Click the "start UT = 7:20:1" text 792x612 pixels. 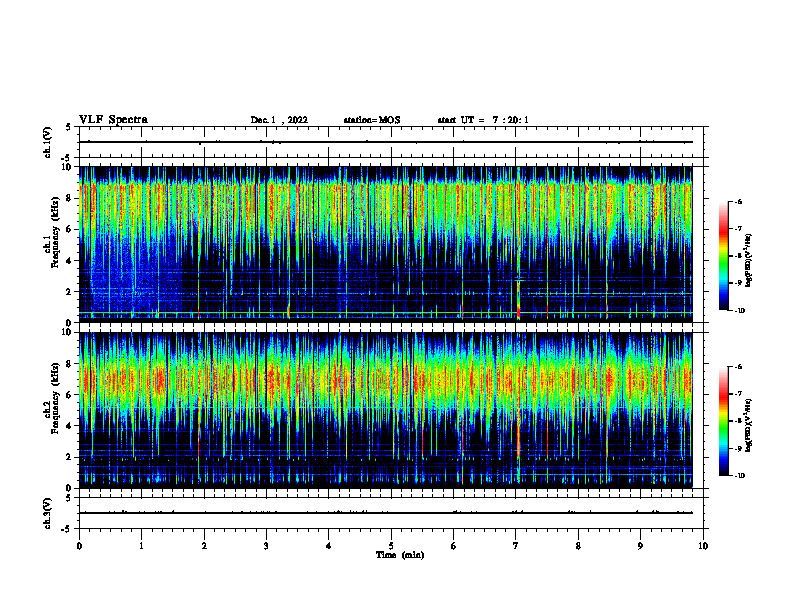click(483, 120)
